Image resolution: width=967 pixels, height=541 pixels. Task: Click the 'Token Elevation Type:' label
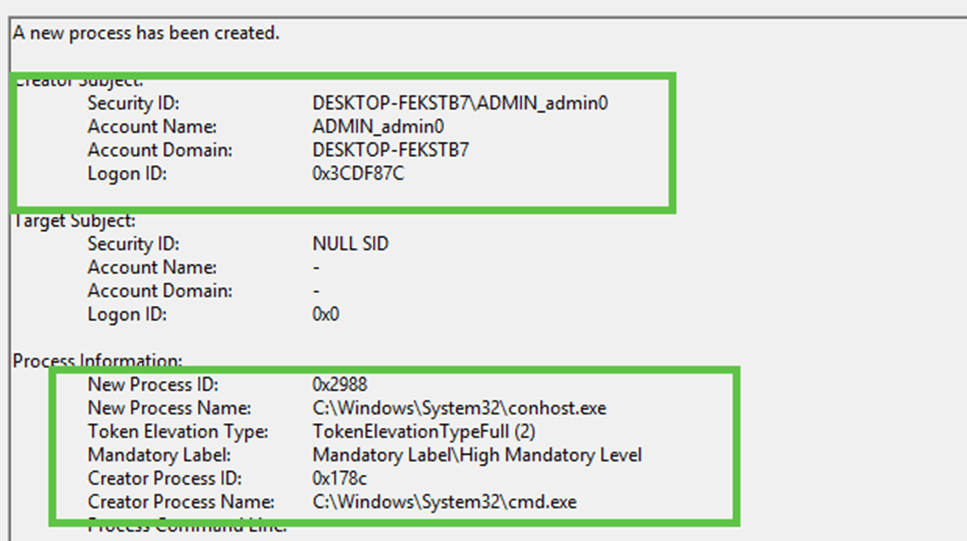[178, 431]
